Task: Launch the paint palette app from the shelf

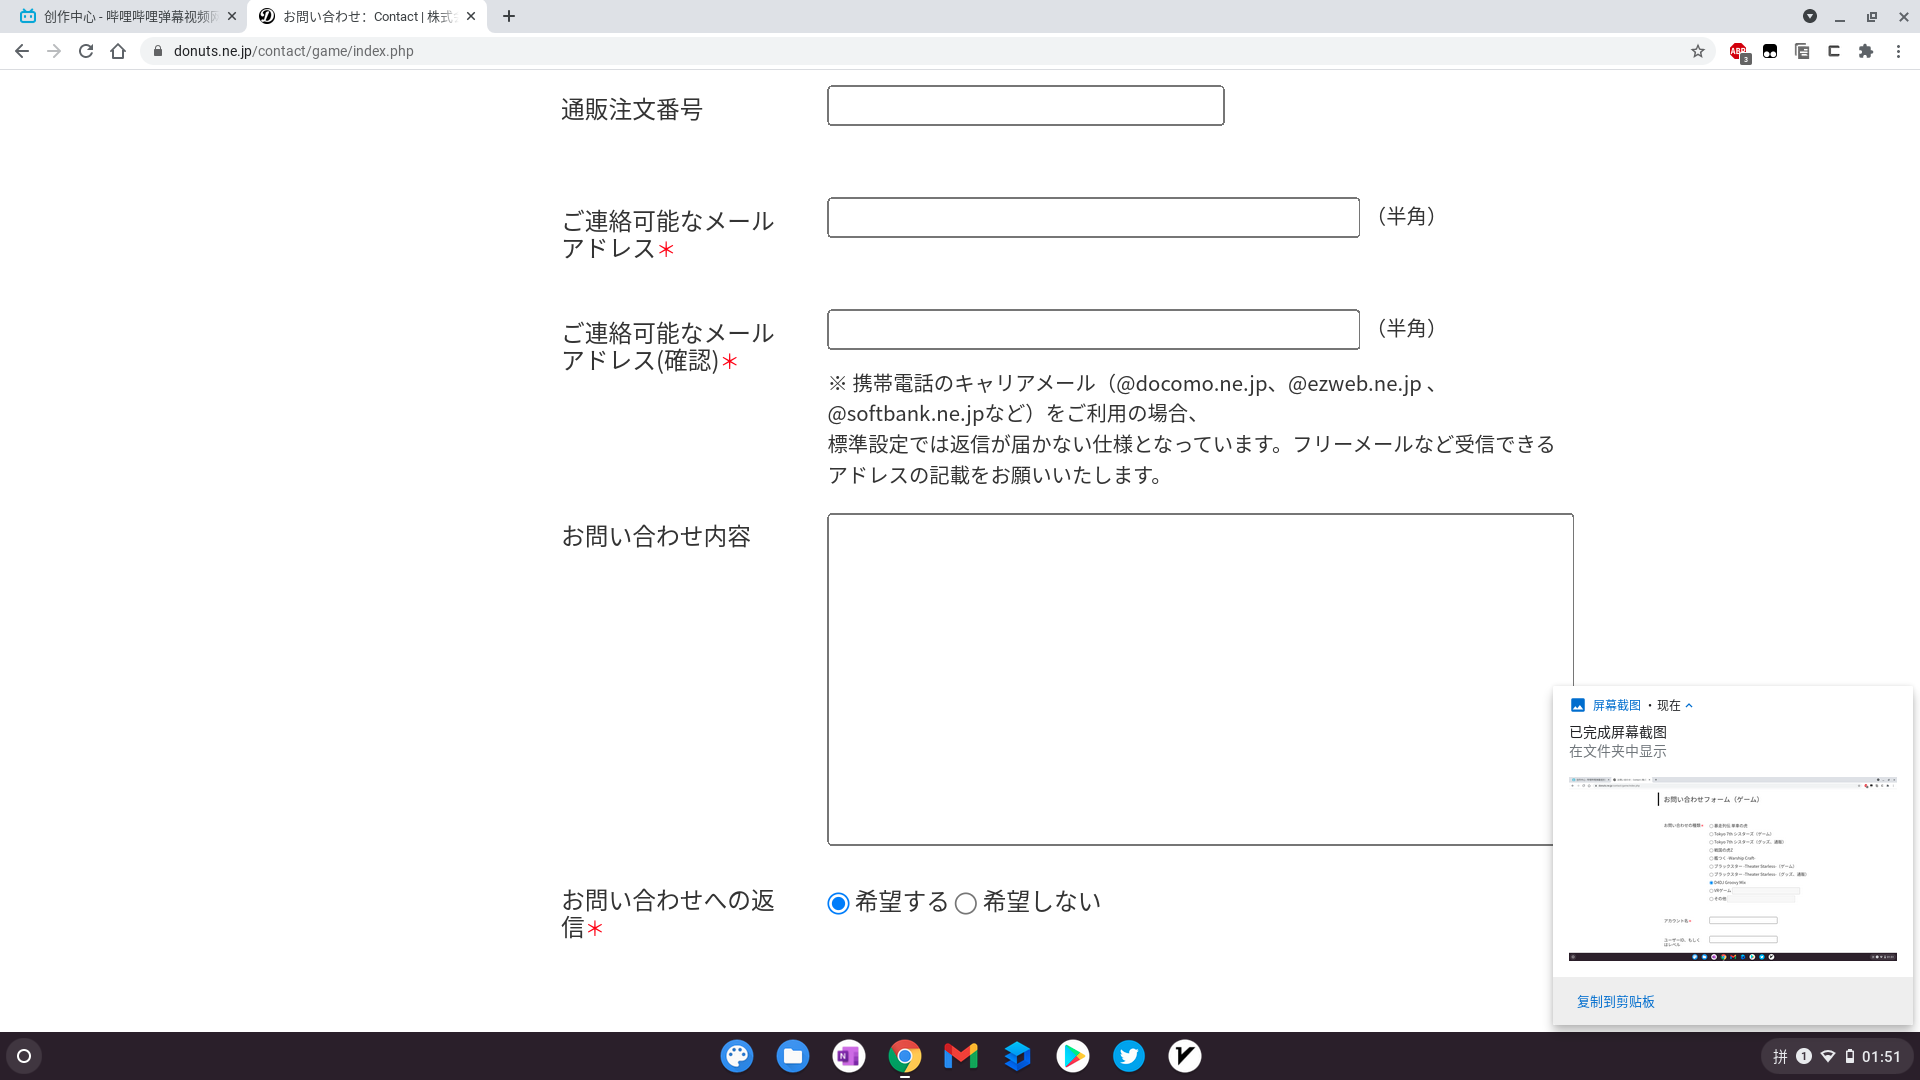Action: [x=737, y=1056]
